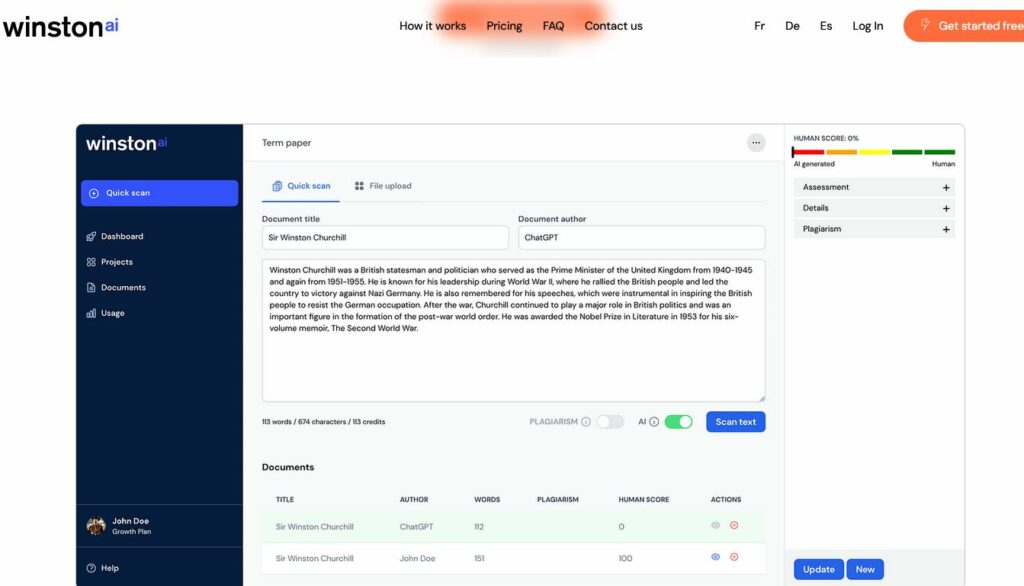The height and width of the screenshot is (586, 1024).
Task: Open the FAQ page
Action: (553, 26)
